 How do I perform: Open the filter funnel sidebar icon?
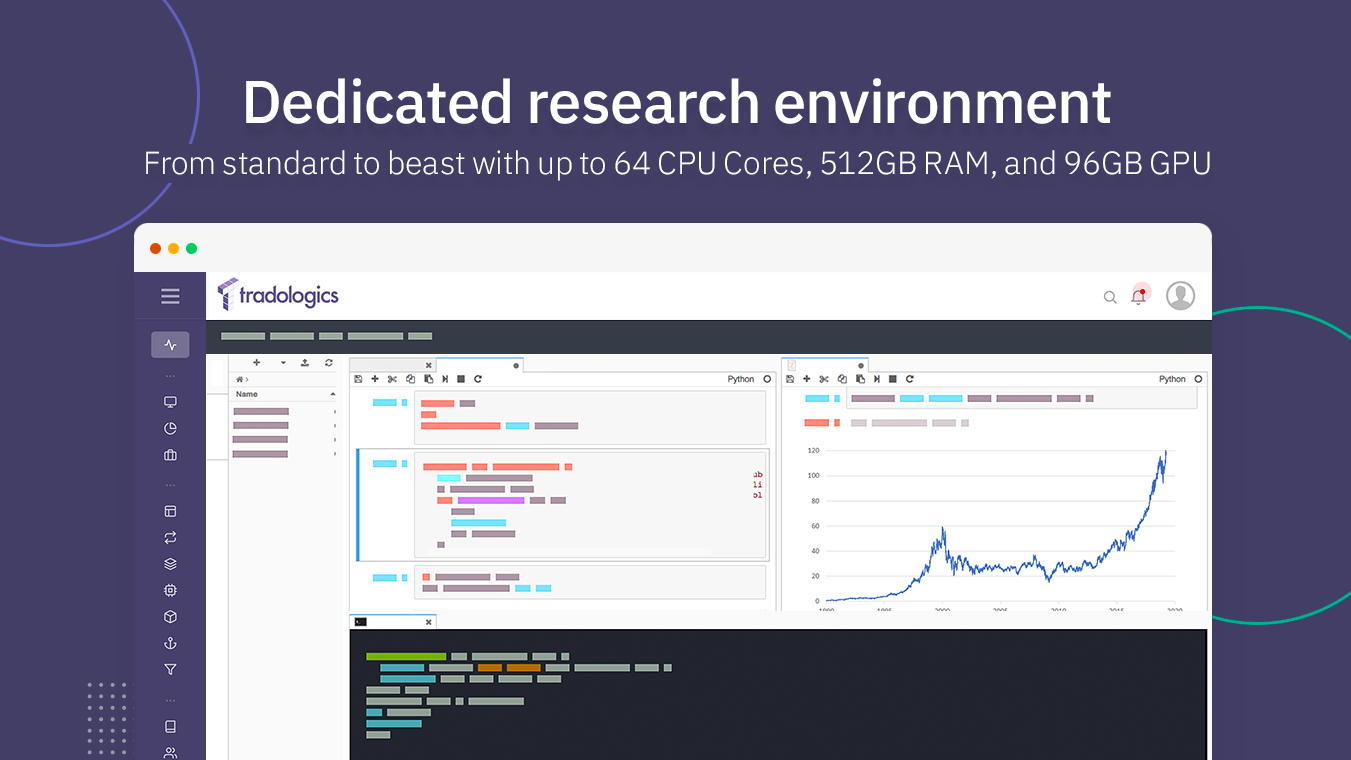pyautogui.click(x=170, y=669)
